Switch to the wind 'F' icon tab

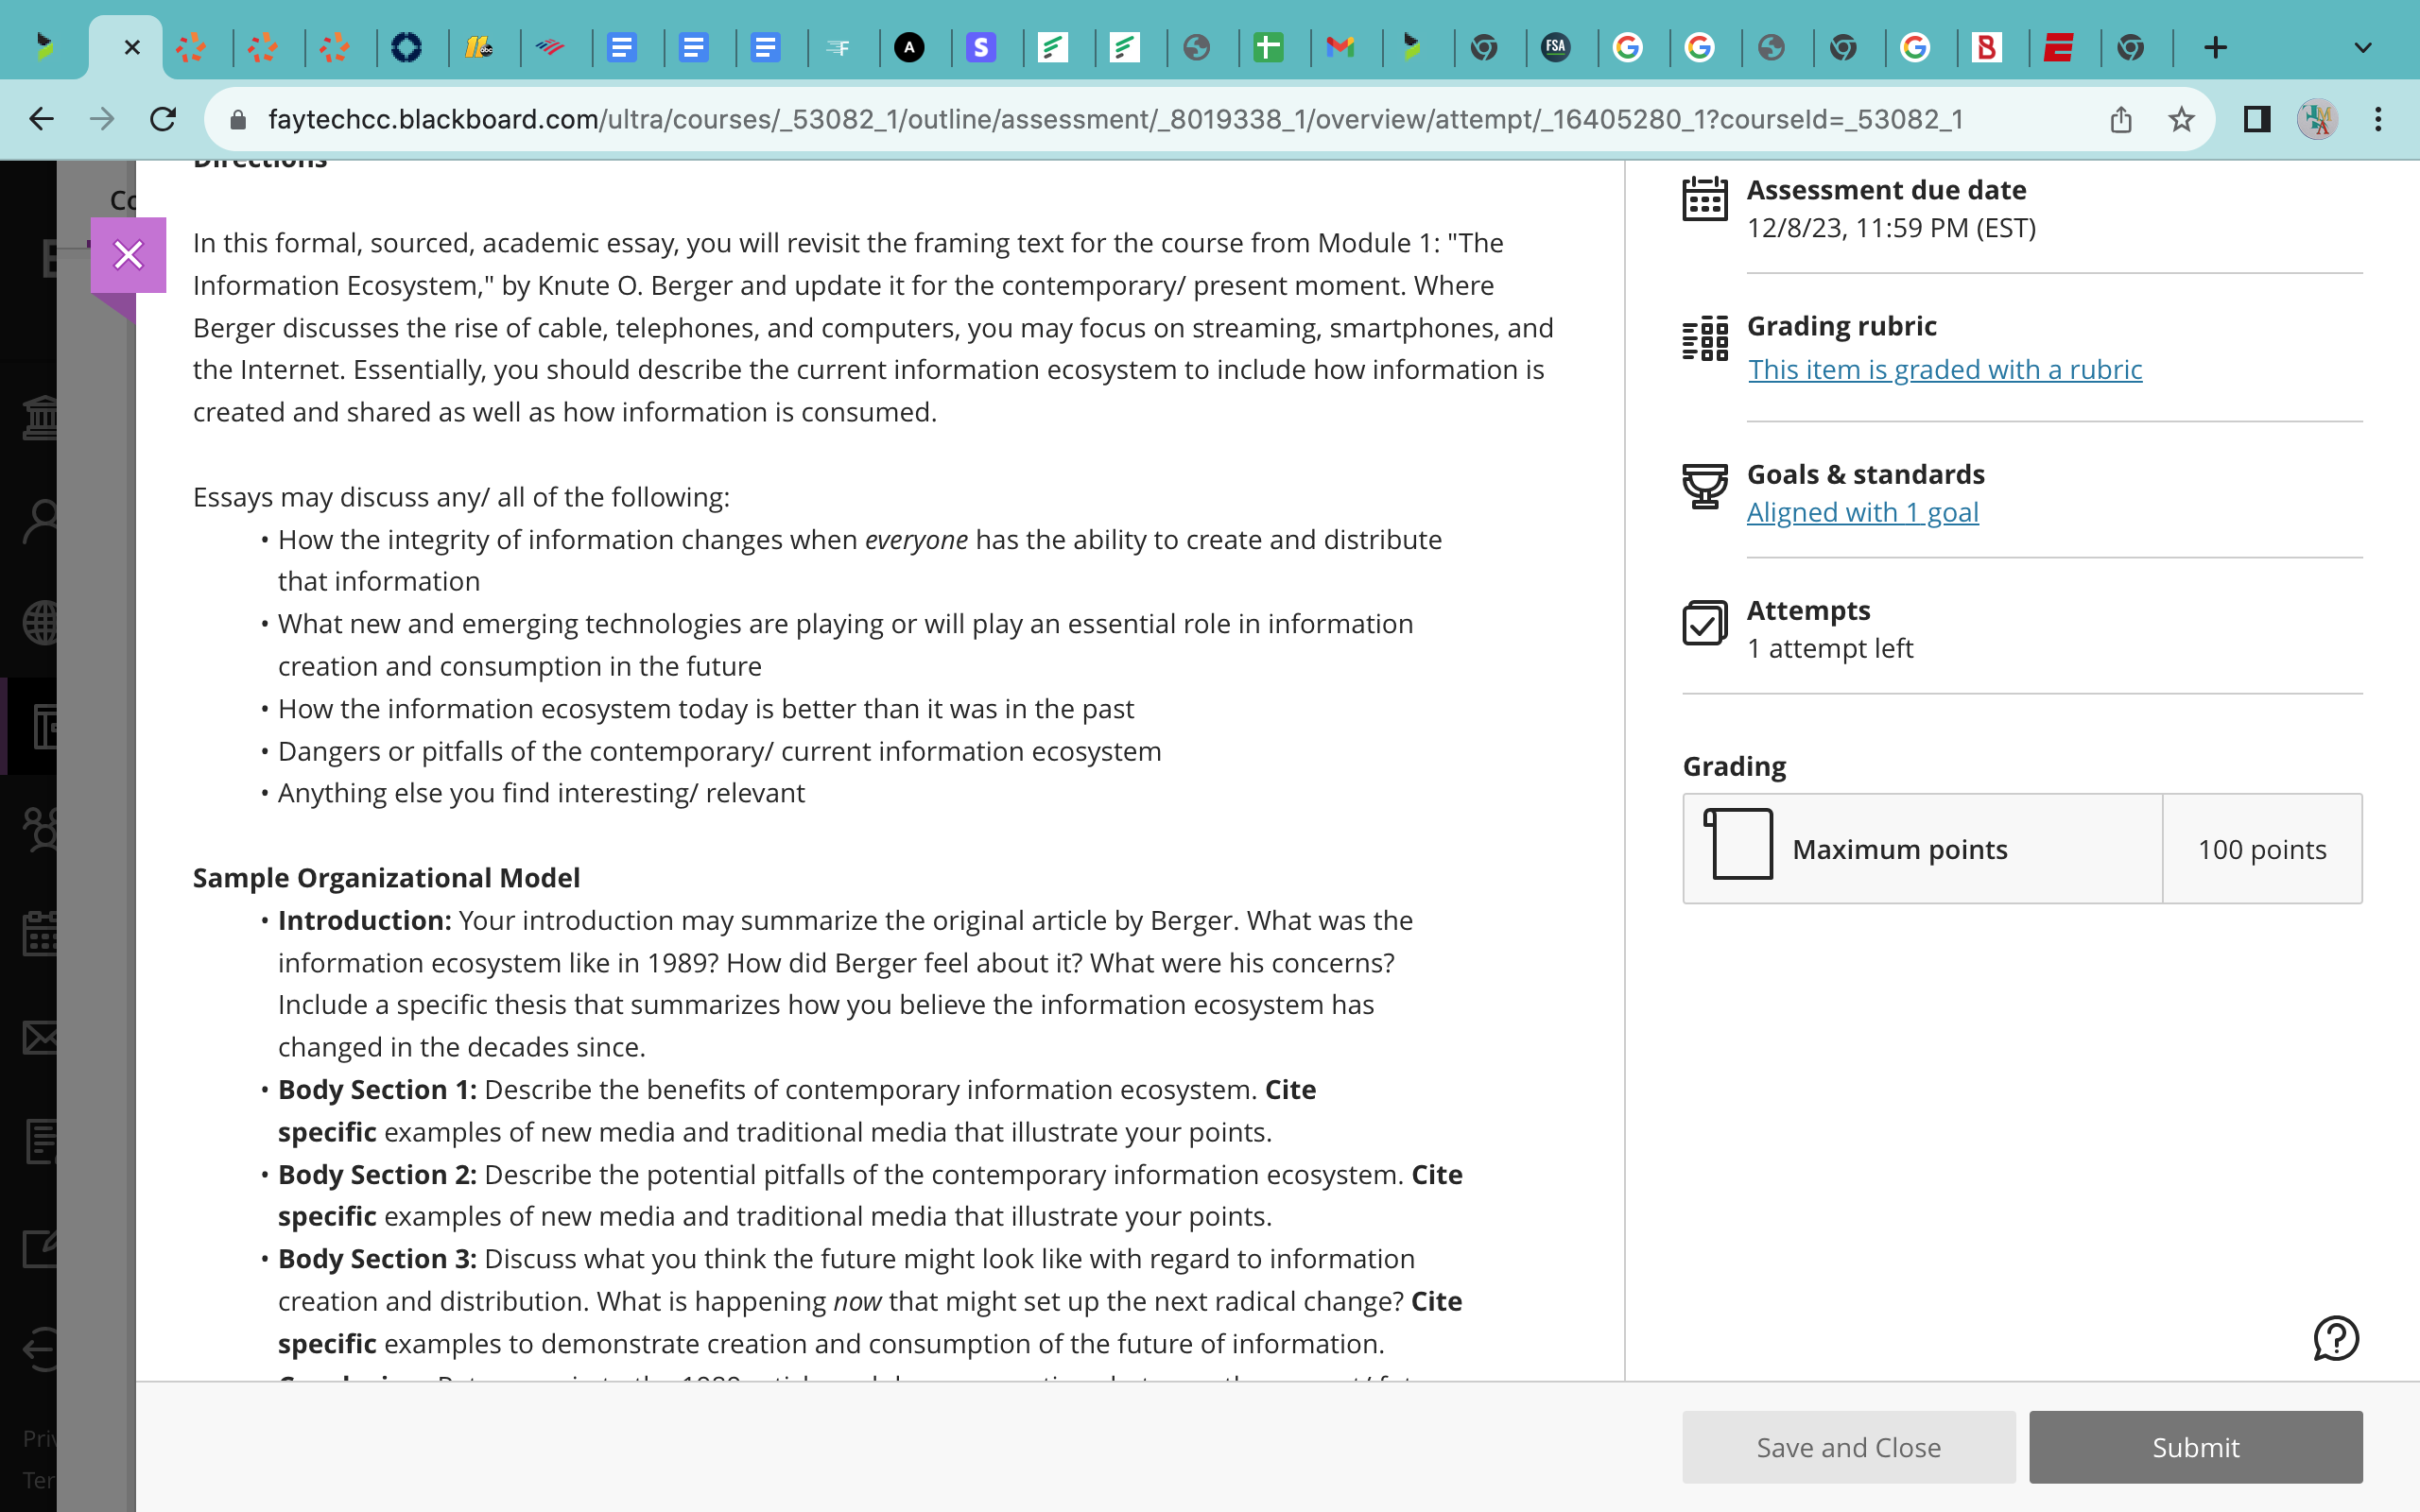coord(838,47)
